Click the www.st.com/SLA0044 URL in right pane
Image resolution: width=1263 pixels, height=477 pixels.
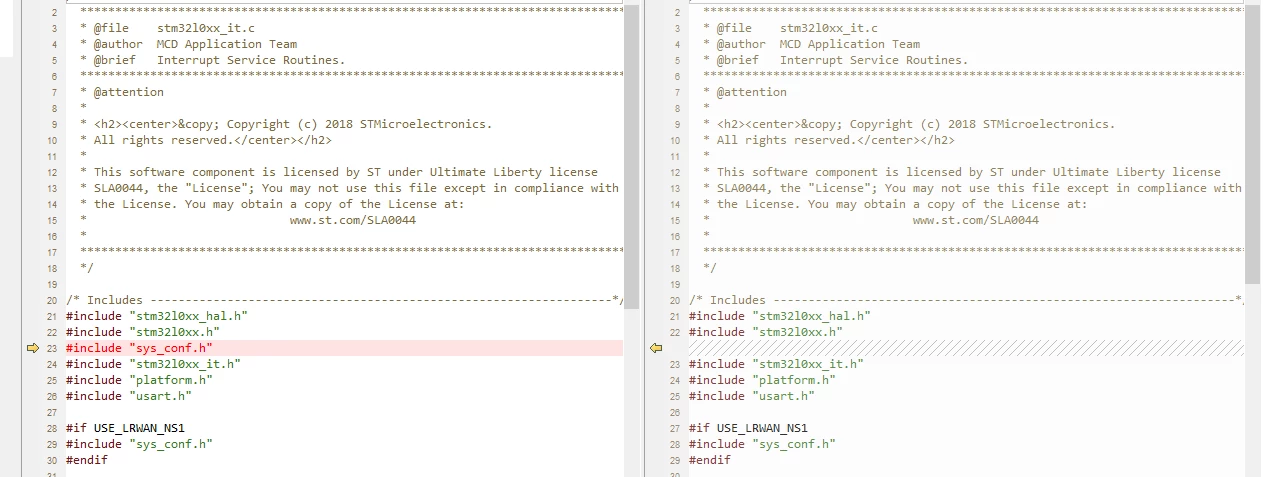976,220
